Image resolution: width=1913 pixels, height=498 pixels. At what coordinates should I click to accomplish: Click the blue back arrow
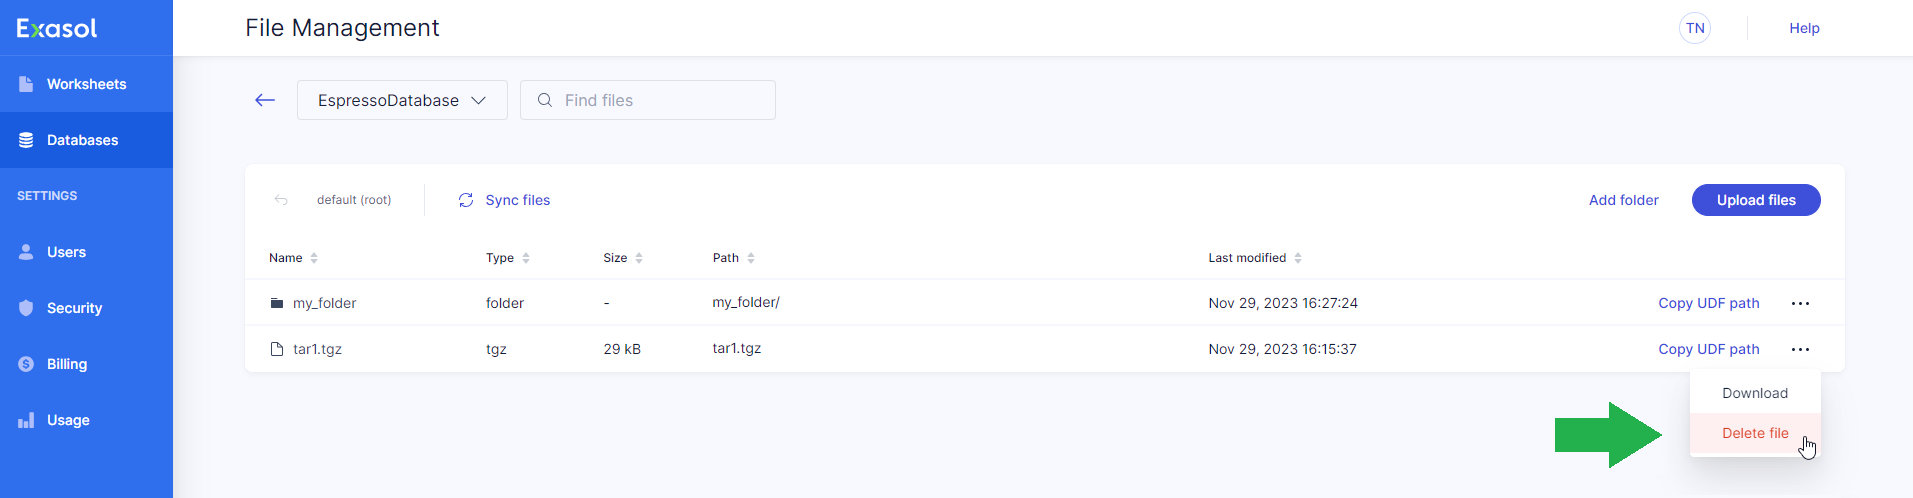265,100
